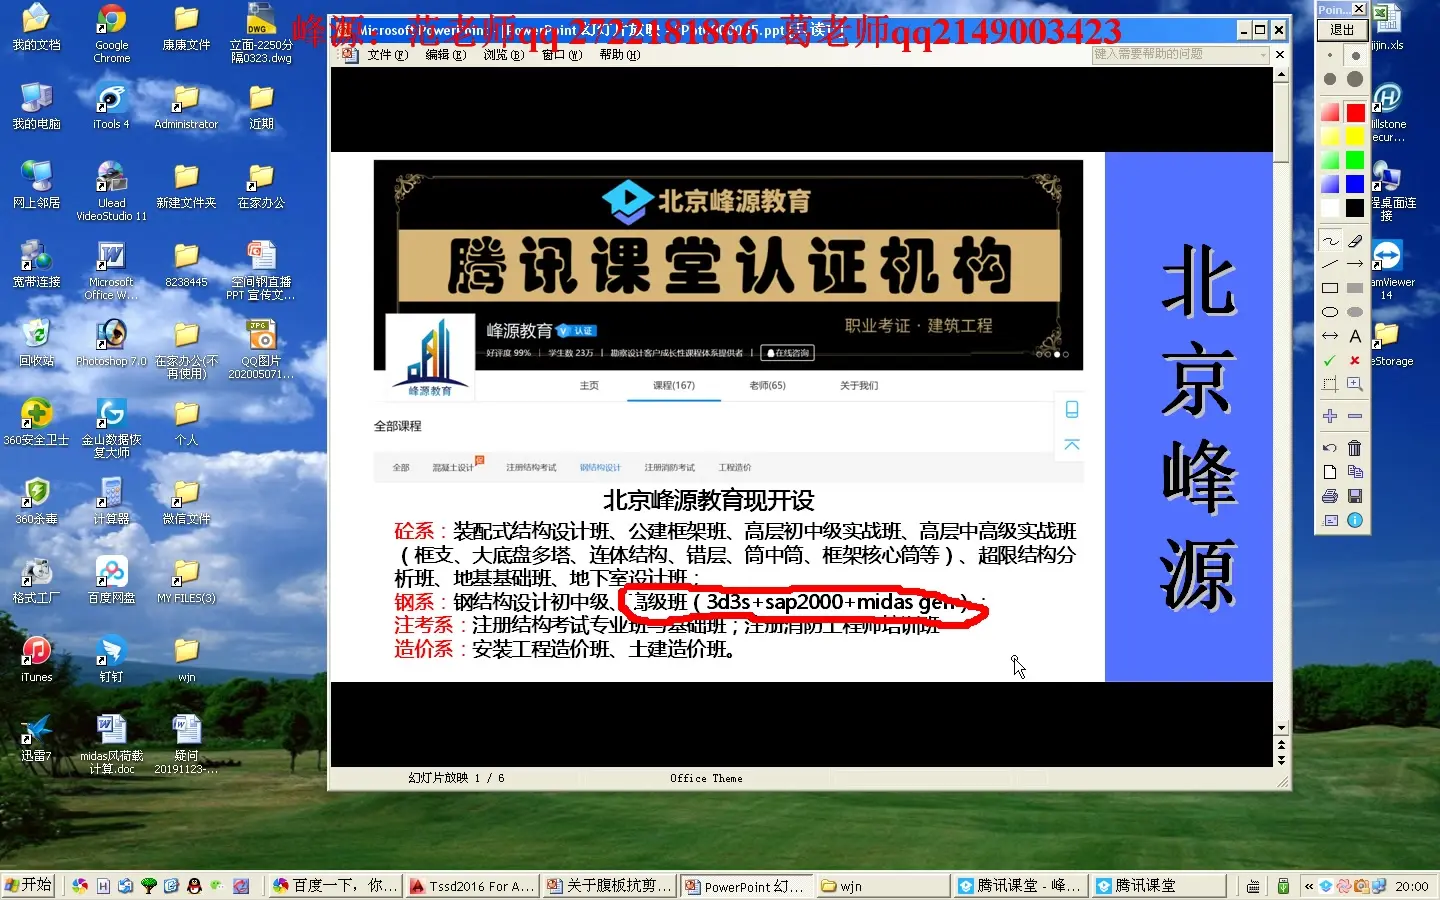Undo the last annotation stroke
This screenshot has width=1440, height=900.
1330,448
